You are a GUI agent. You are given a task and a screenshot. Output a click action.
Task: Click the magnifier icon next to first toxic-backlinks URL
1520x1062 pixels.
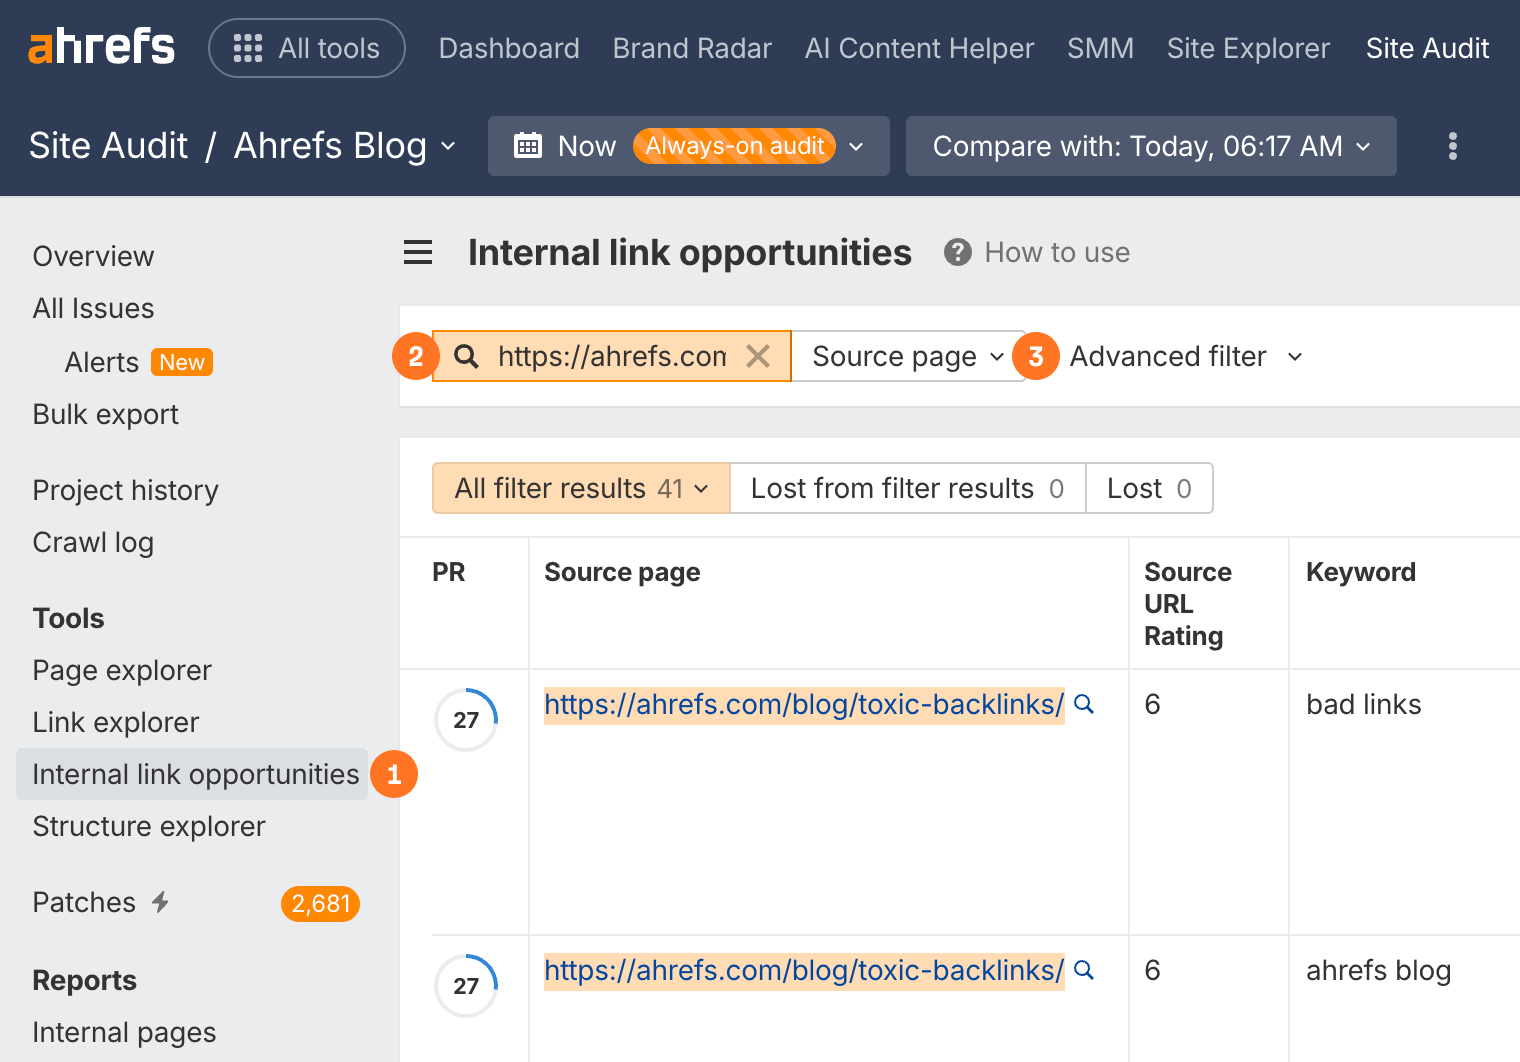pos(1084,704)
